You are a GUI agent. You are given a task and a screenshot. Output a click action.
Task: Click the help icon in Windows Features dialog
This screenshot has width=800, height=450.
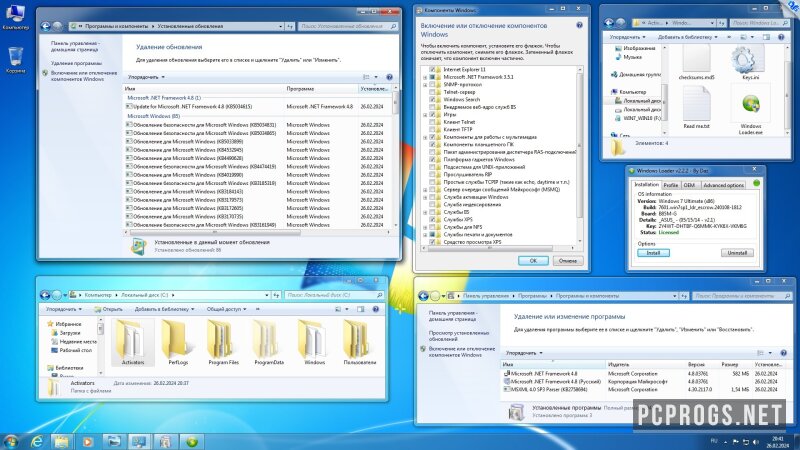pos(579,25)
